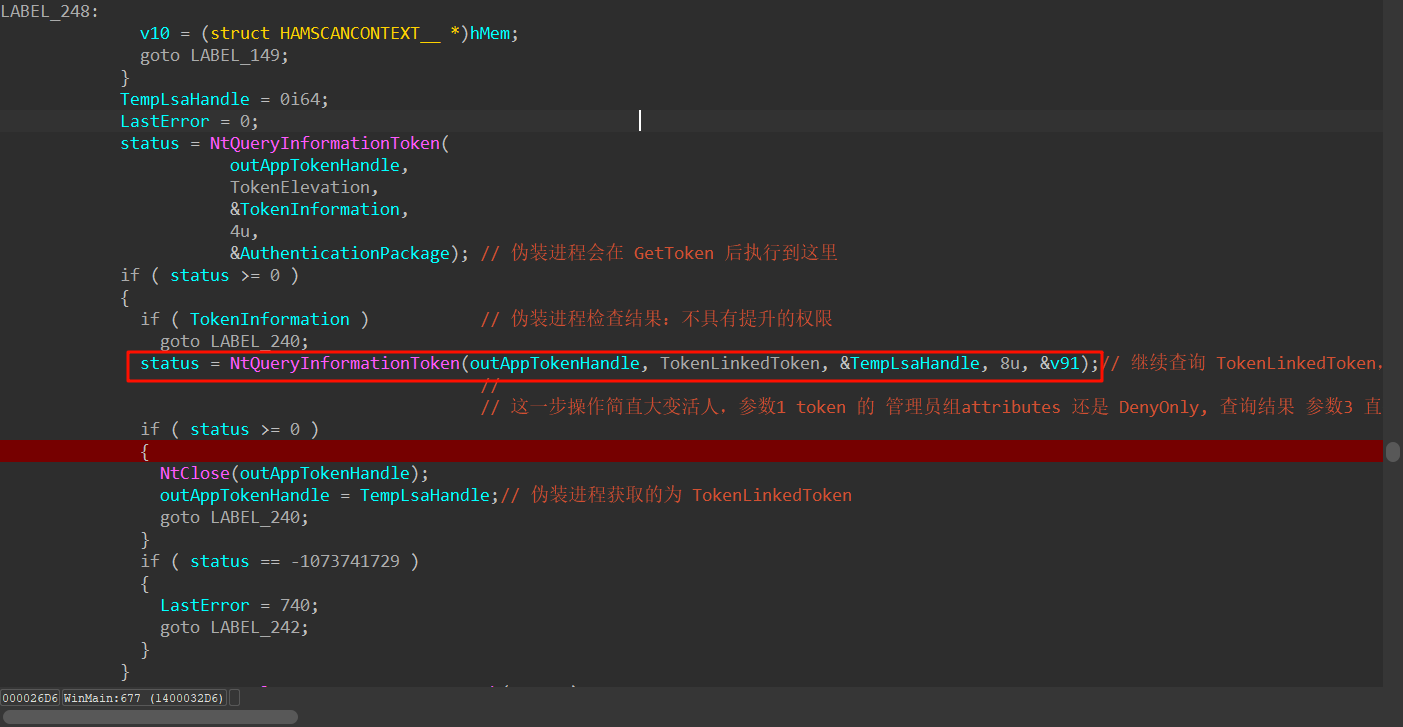Click the v91 variable in boxed call

point(1064,363)
